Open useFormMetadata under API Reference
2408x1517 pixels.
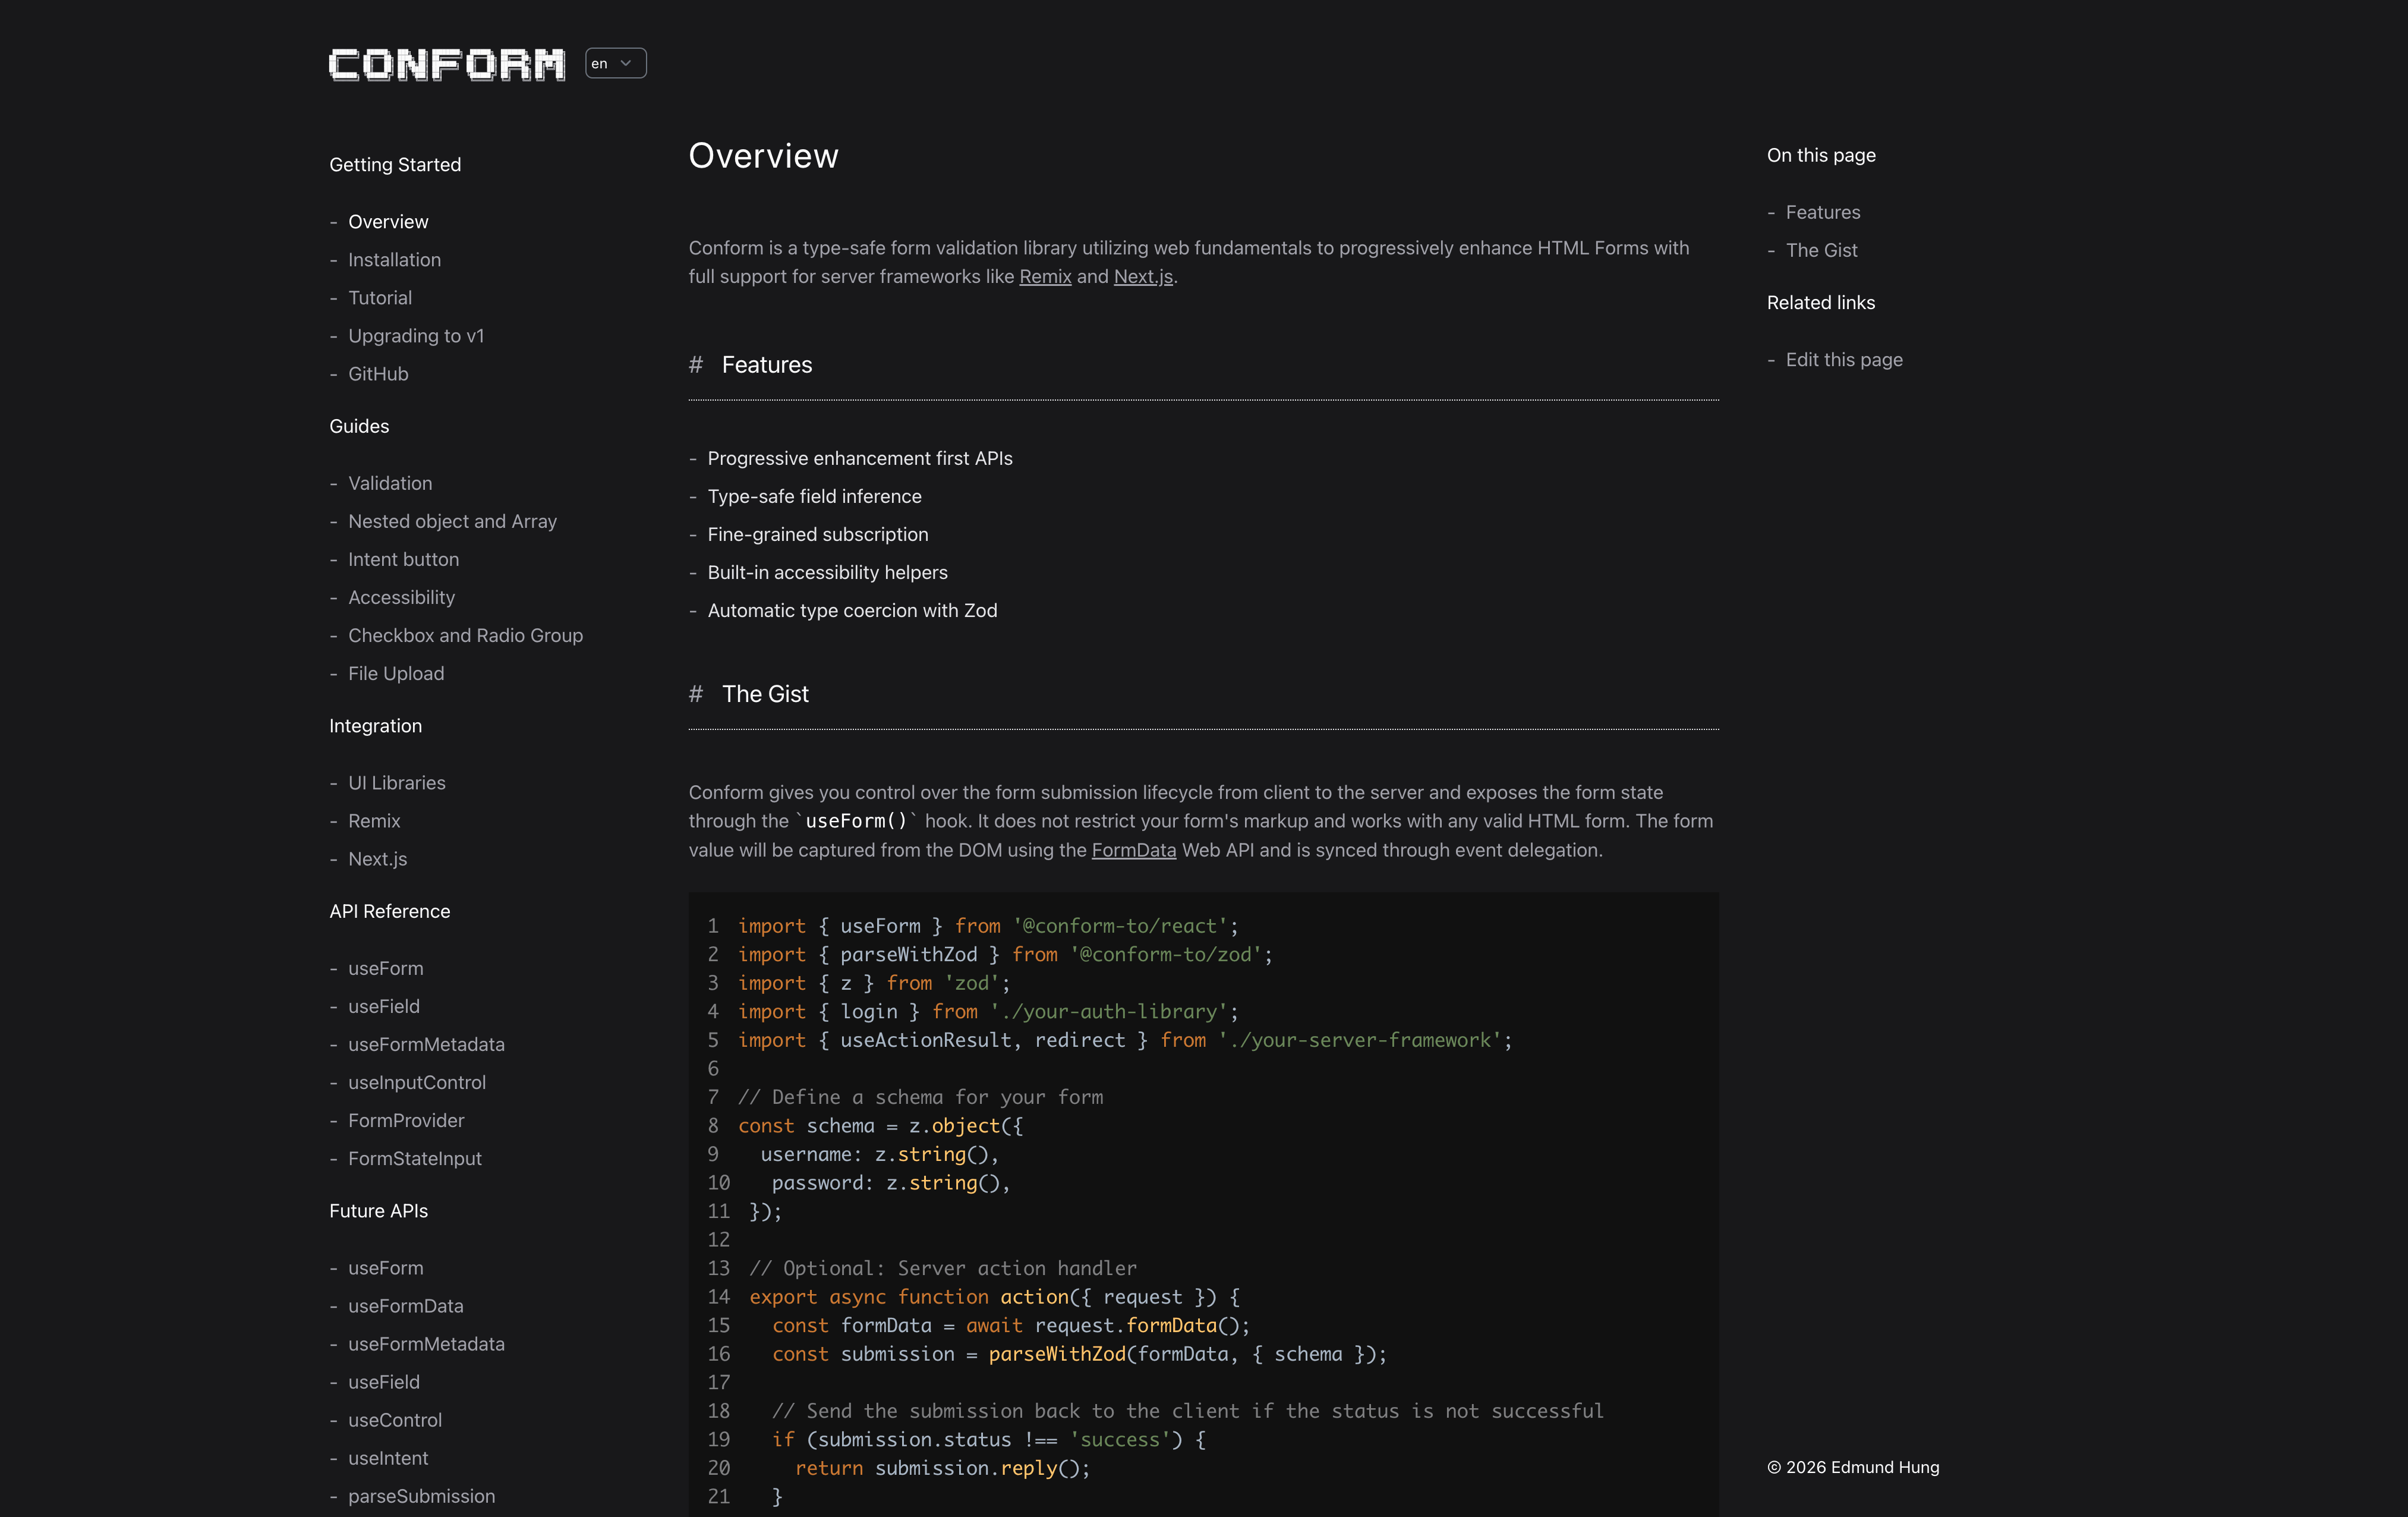426,1044
